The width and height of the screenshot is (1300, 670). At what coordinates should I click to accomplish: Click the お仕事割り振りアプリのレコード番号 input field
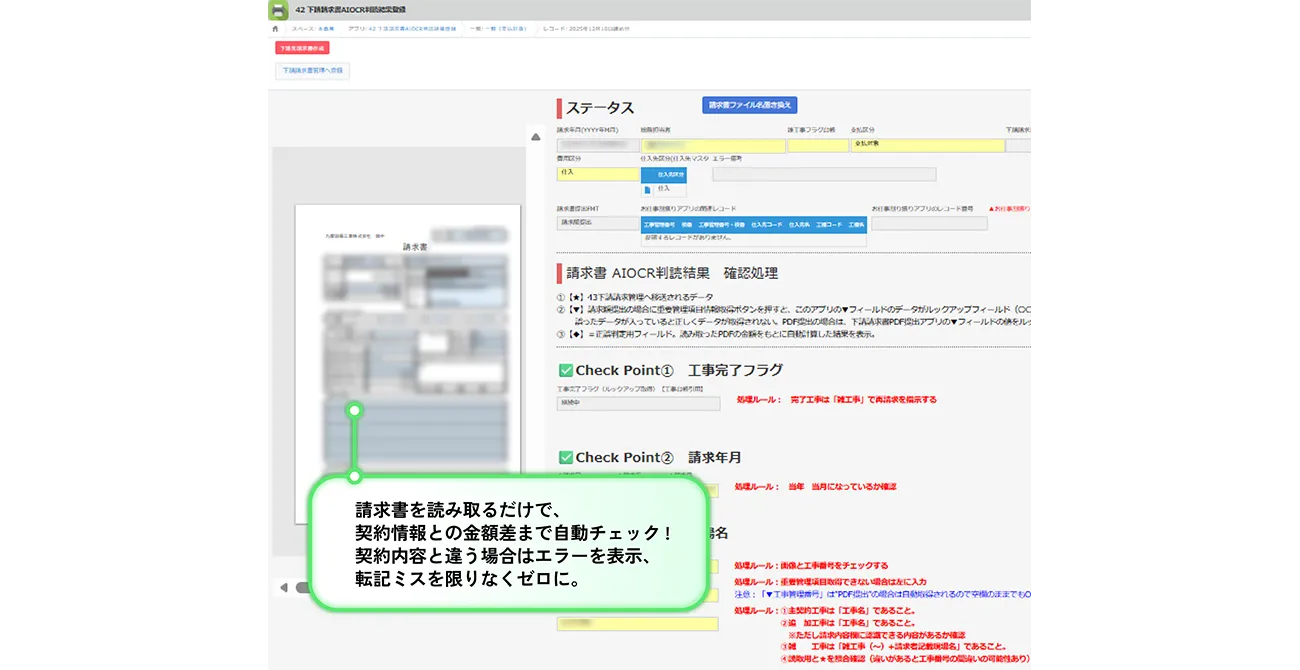point(928,223)
